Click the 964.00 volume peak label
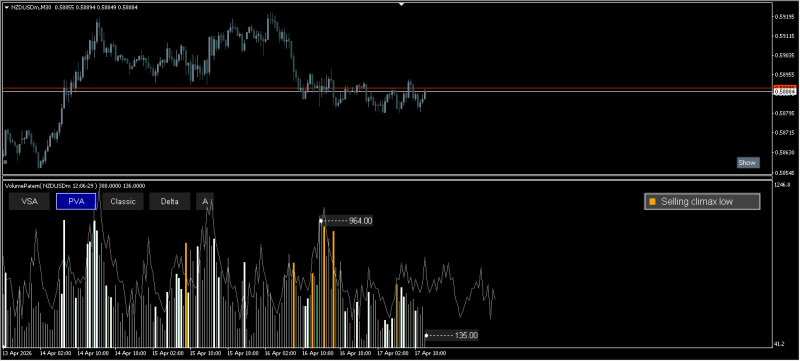The image size is (800, 361). point(361,221)
